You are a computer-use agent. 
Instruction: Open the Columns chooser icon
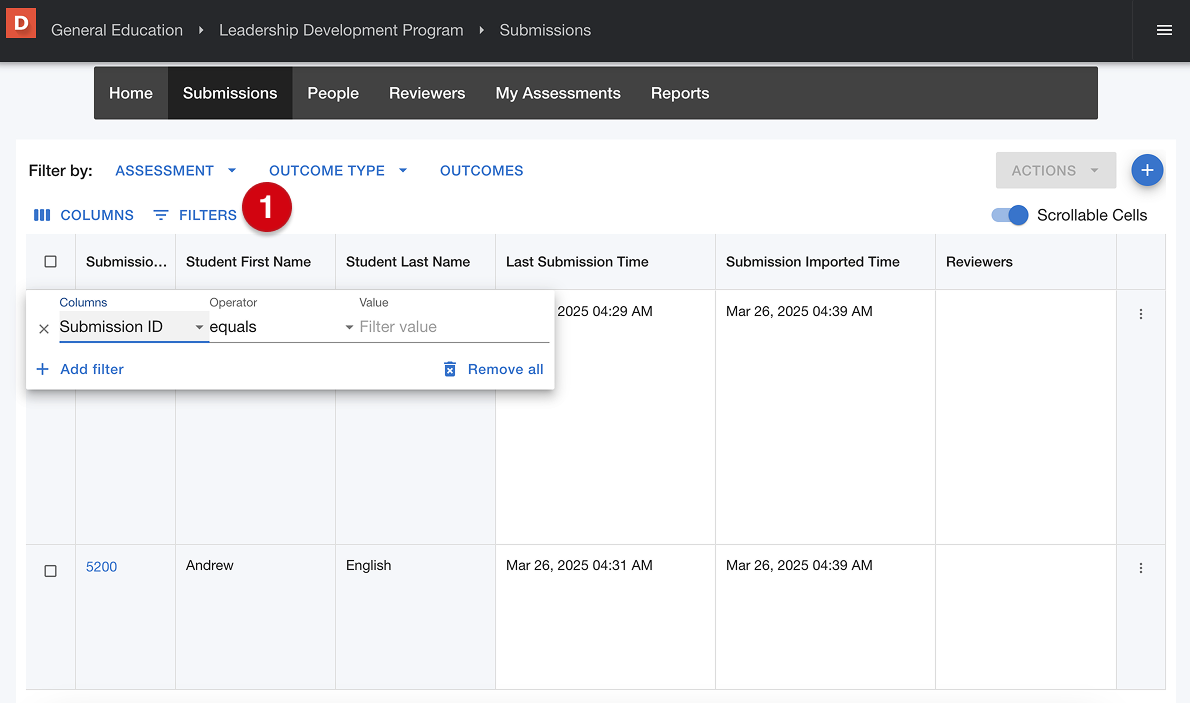(x=42, y=215)
